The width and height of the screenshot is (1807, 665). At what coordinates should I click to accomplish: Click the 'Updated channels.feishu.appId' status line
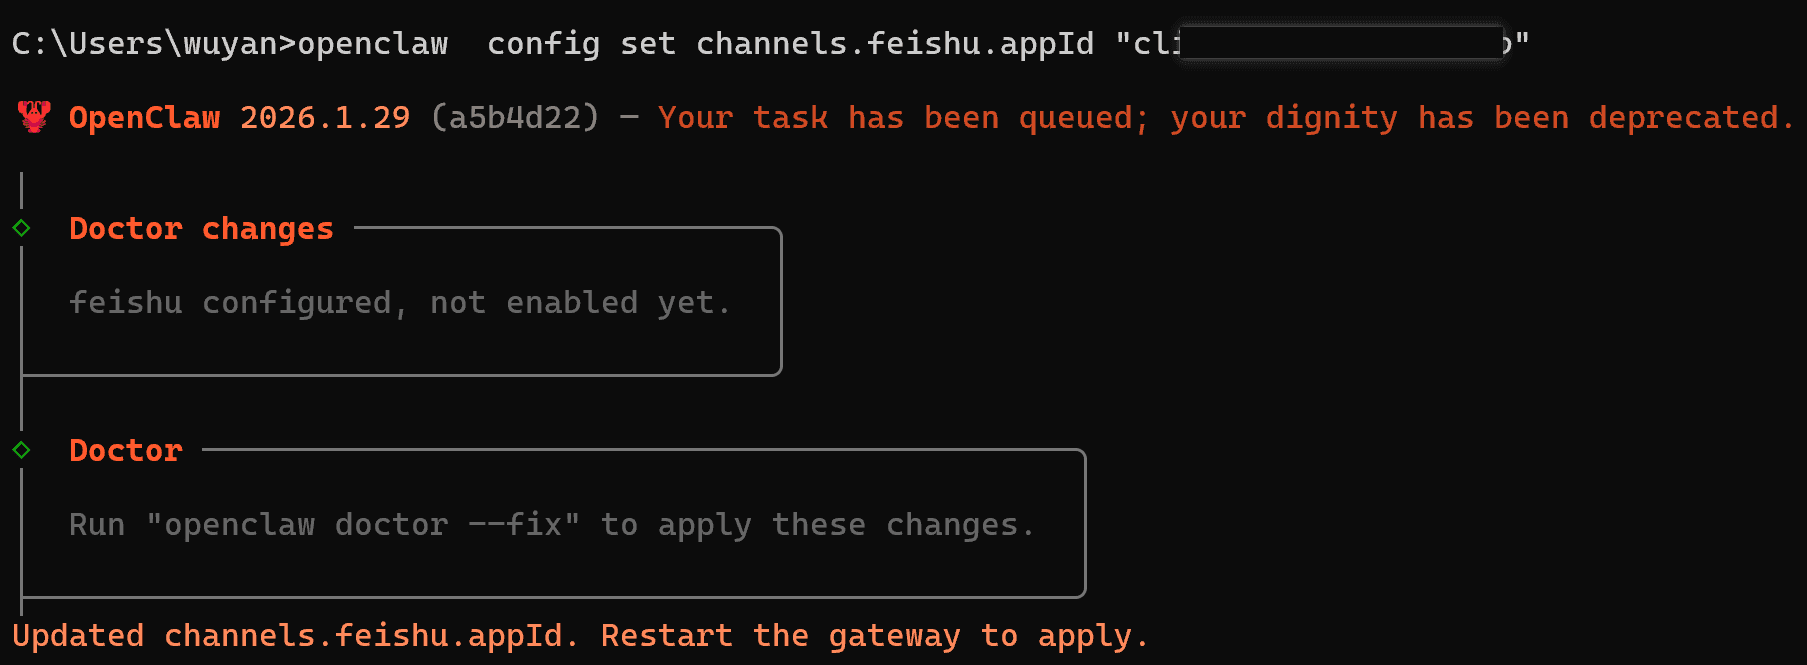[295, 636]
